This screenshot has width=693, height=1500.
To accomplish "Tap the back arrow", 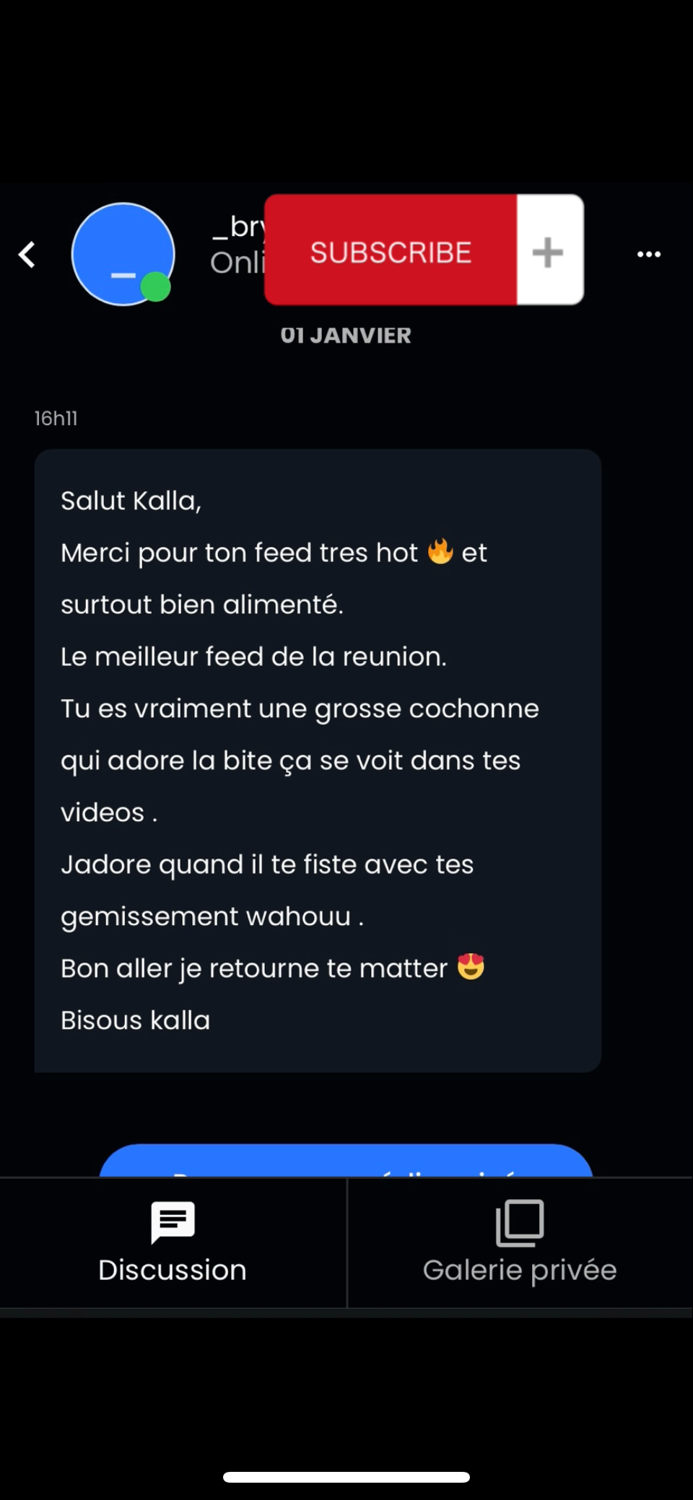I will (x=28, y=255).
